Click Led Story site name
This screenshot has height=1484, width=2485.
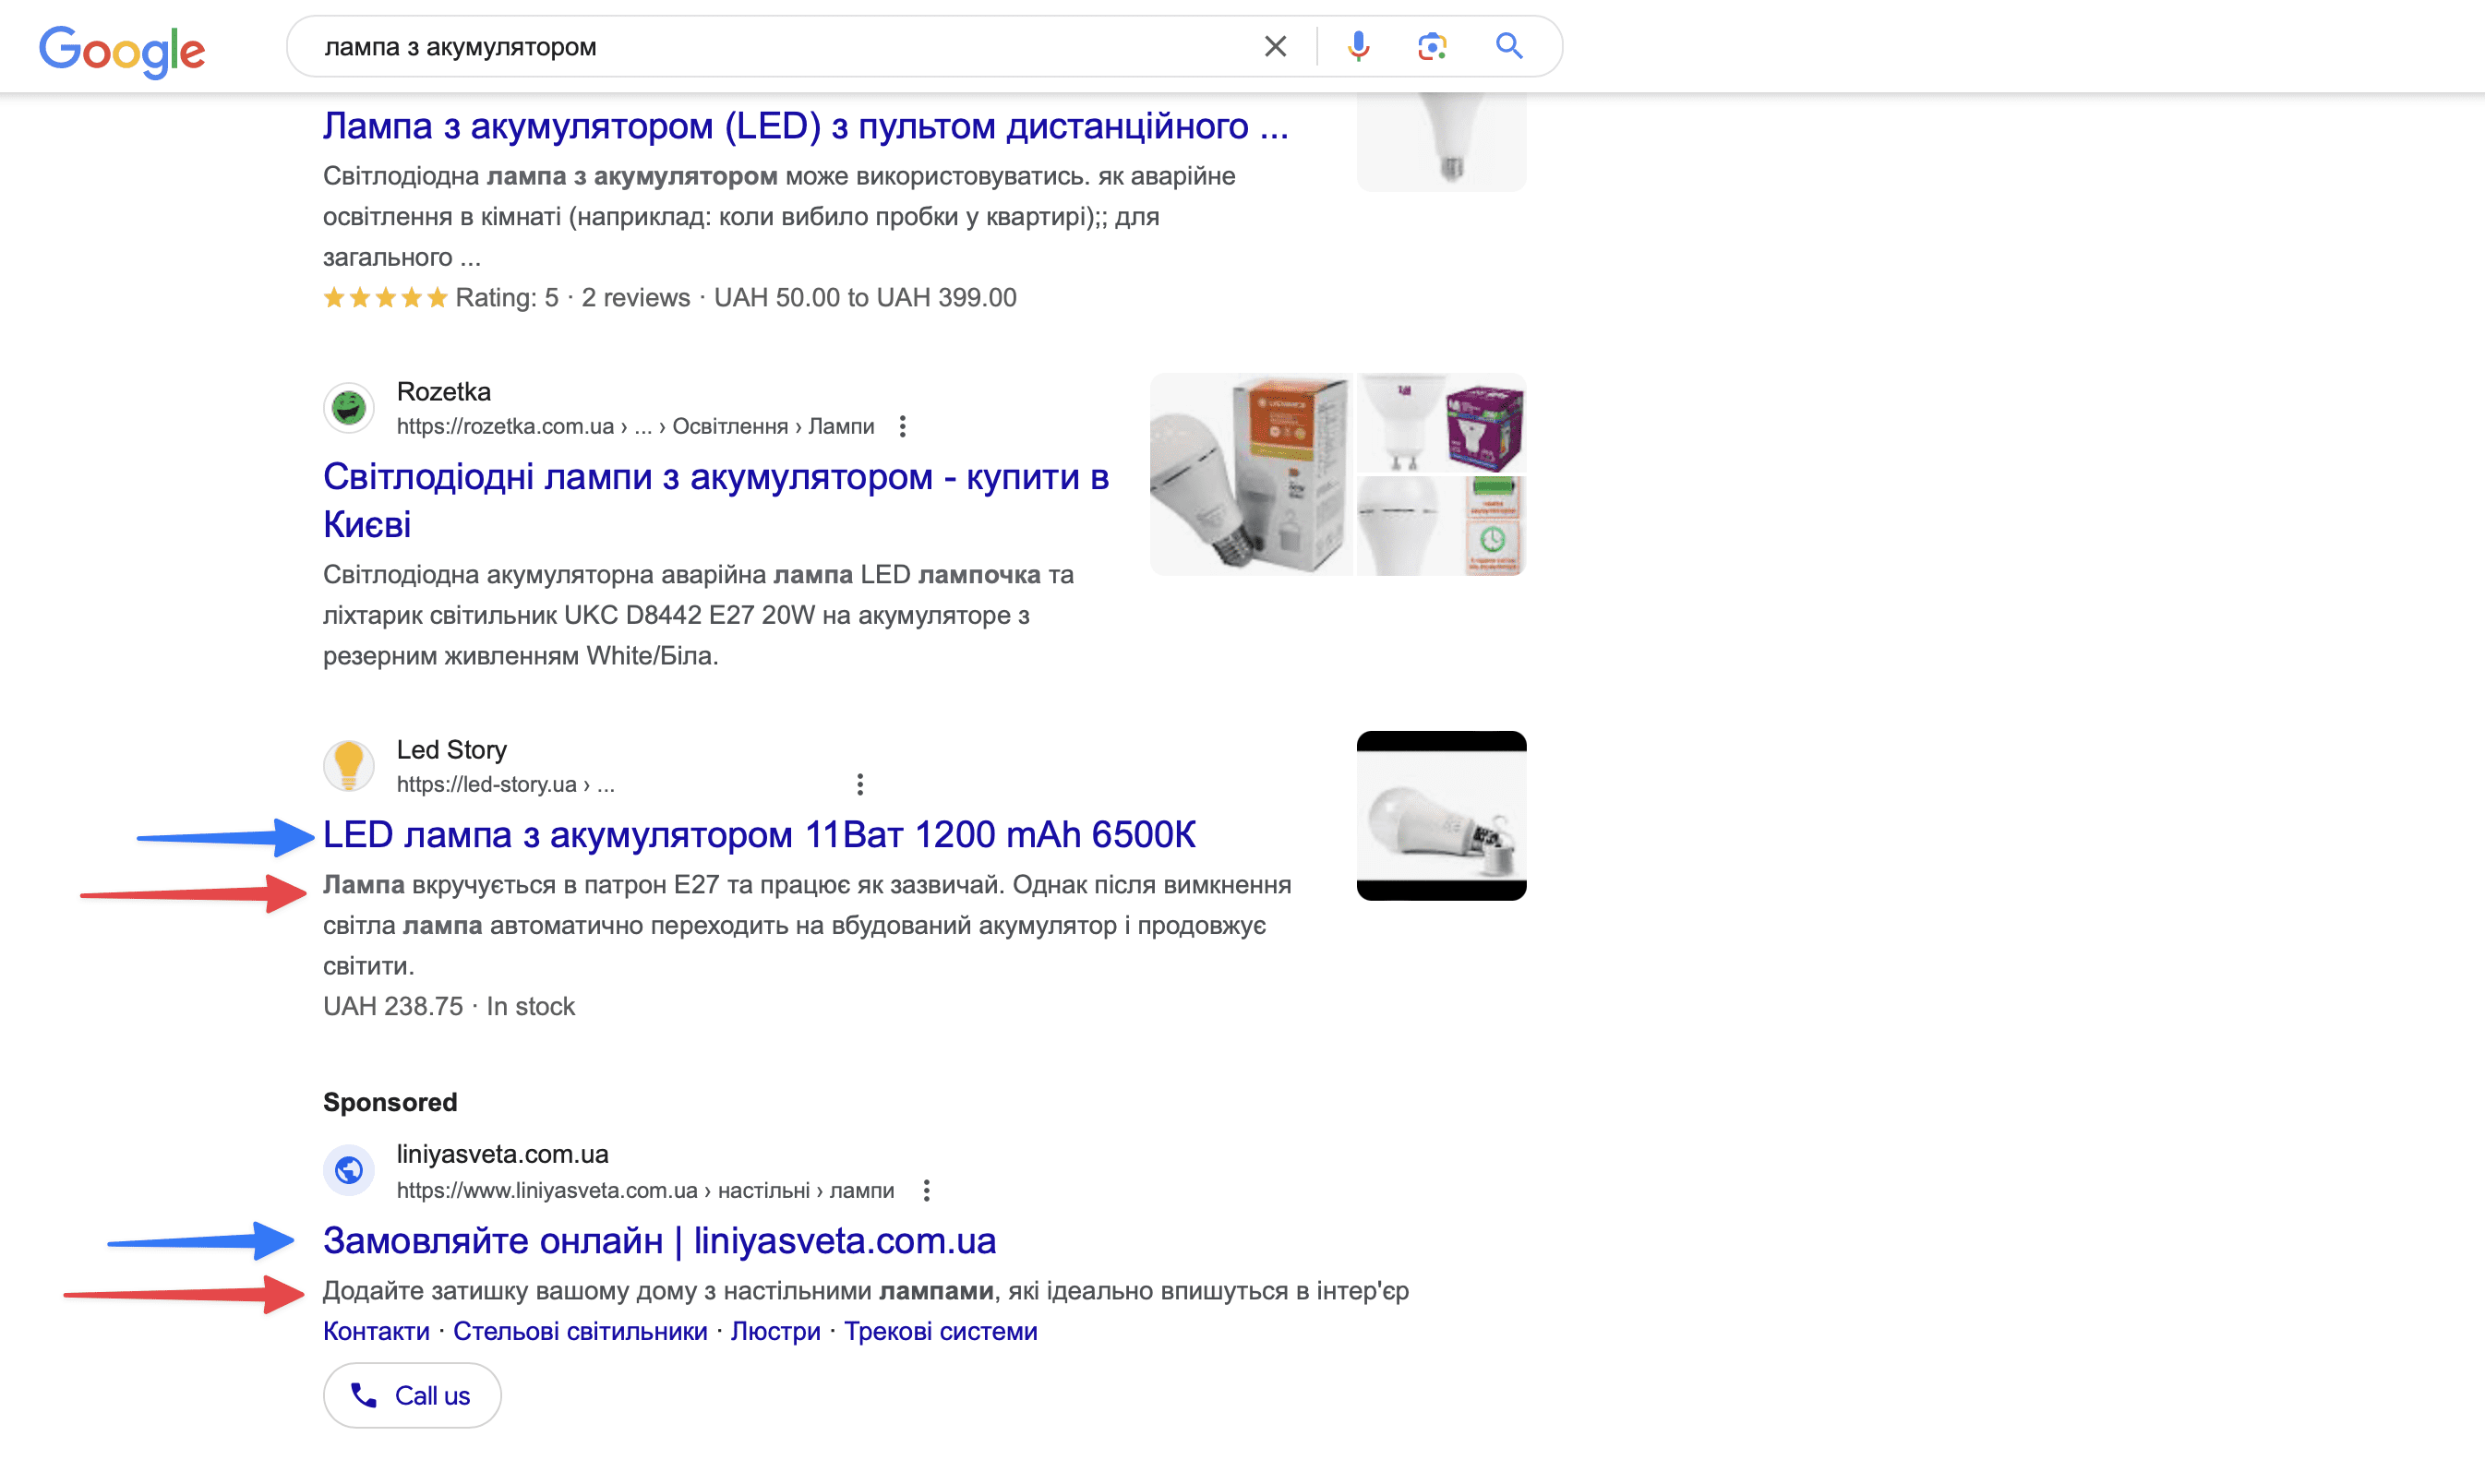(x=451, y=750)
